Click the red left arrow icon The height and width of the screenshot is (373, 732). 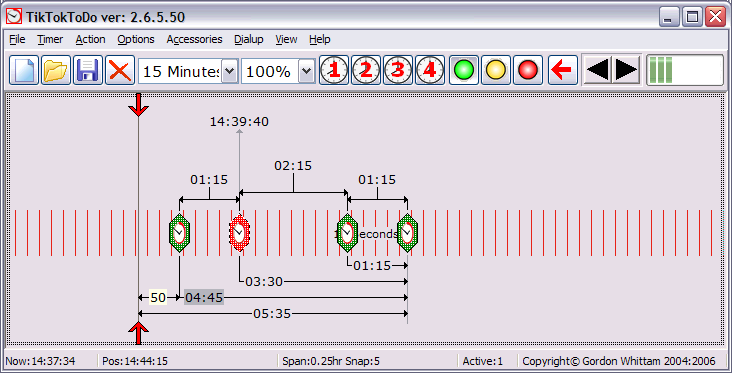563,70
